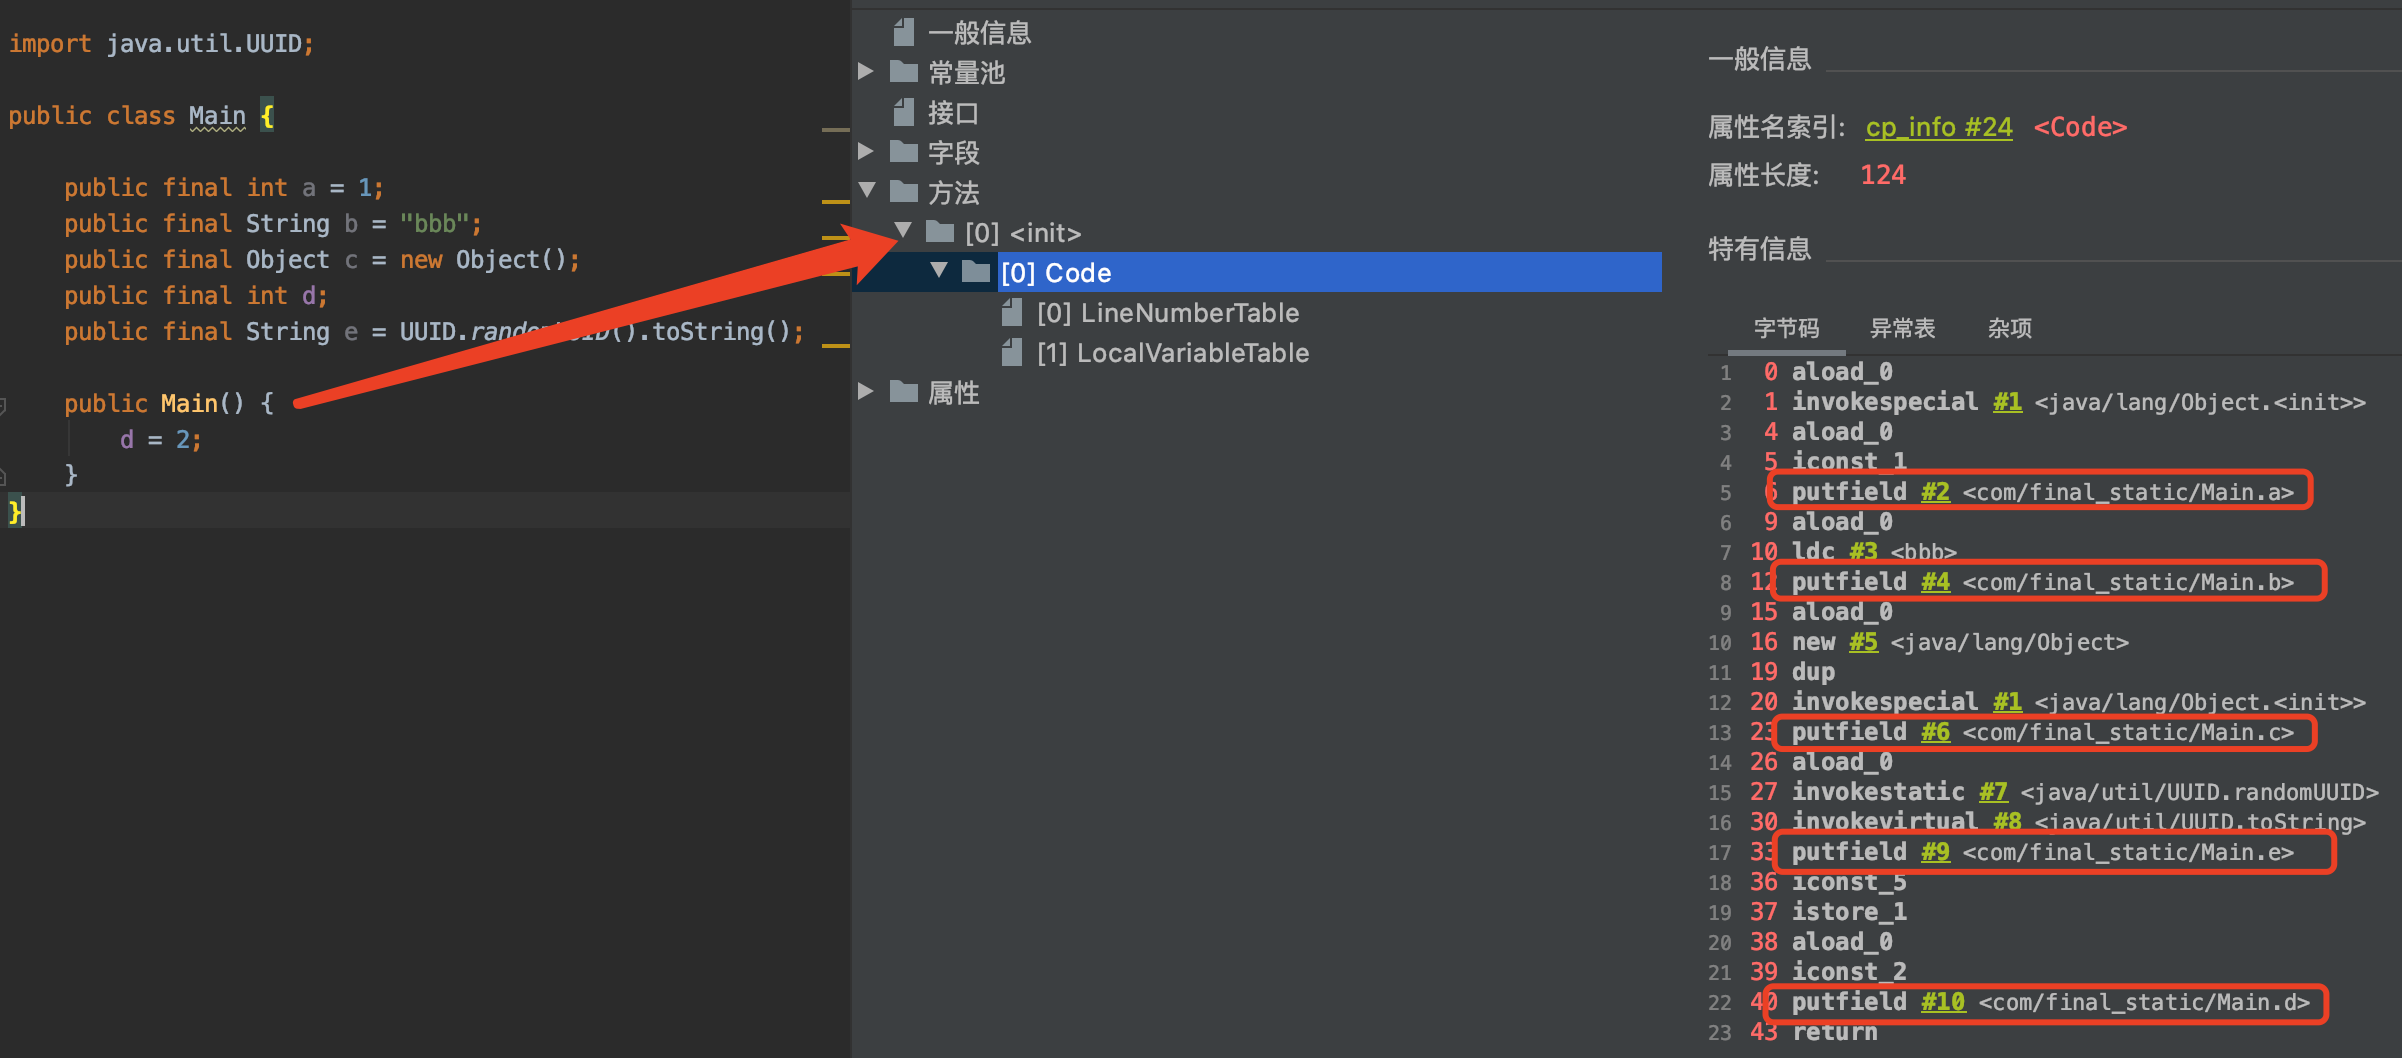Click the 字段 folder icon
Screen dimensions: 2402x1058
tap(903, 152)
